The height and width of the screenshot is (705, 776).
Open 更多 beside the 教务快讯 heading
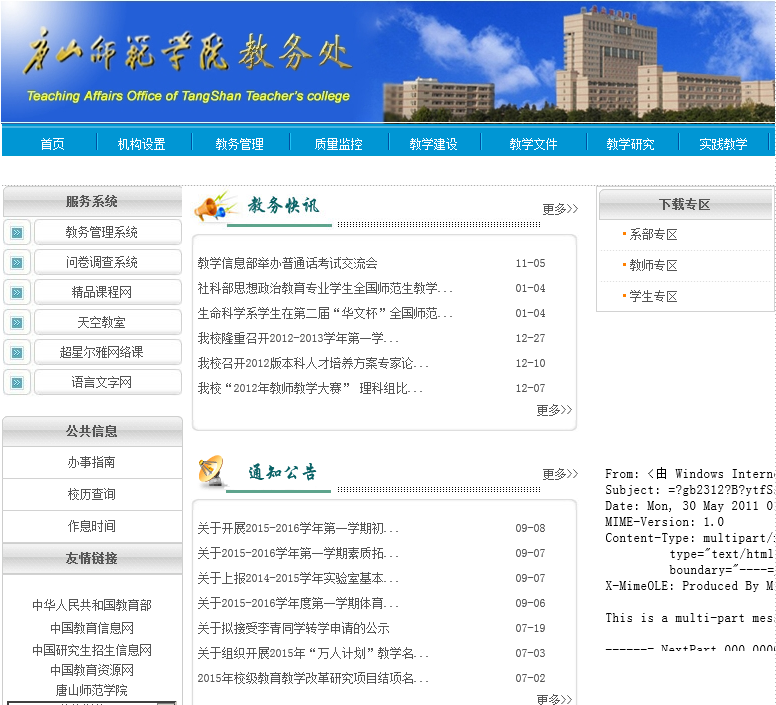pos(560,209)
